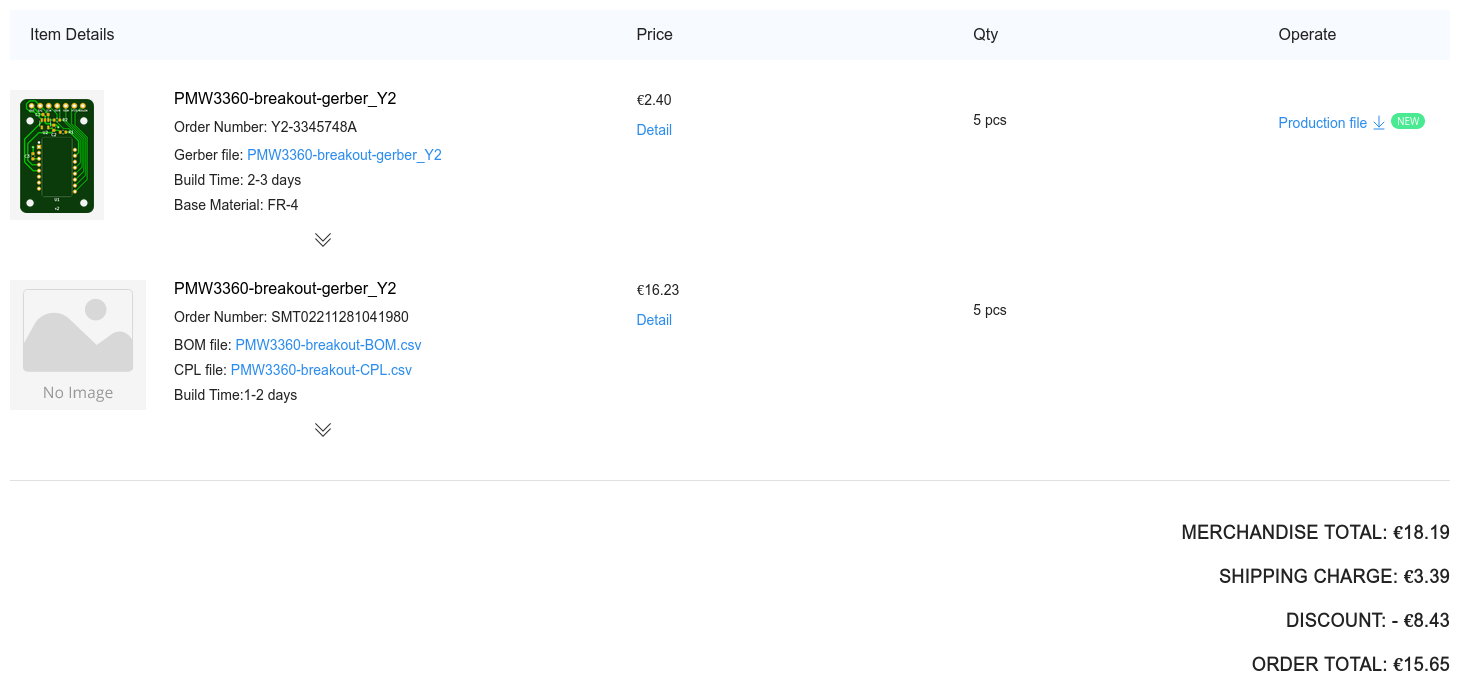Open PMW3360-breakout-CPL.csv file link
The height and width of the screenshot is (687, 1466).
pyautogui.click(x=321, y=370)
